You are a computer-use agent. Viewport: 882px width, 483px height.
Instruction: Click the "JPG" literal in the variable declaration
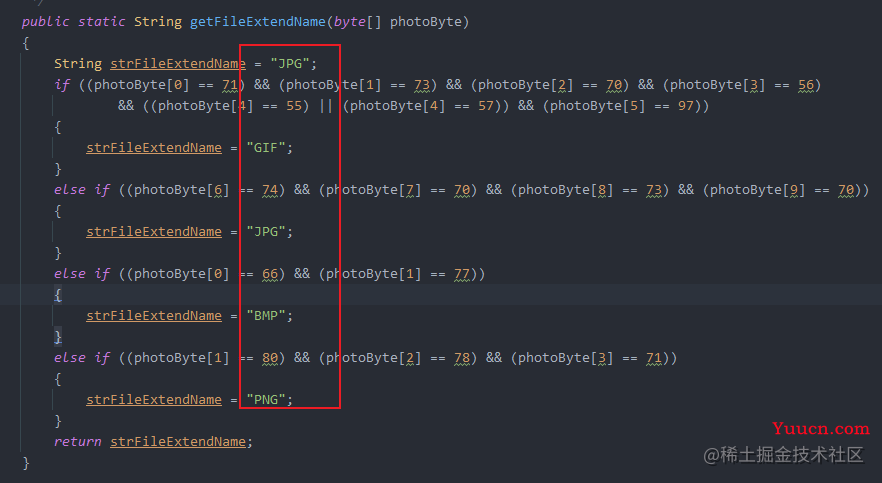[293, 63]
